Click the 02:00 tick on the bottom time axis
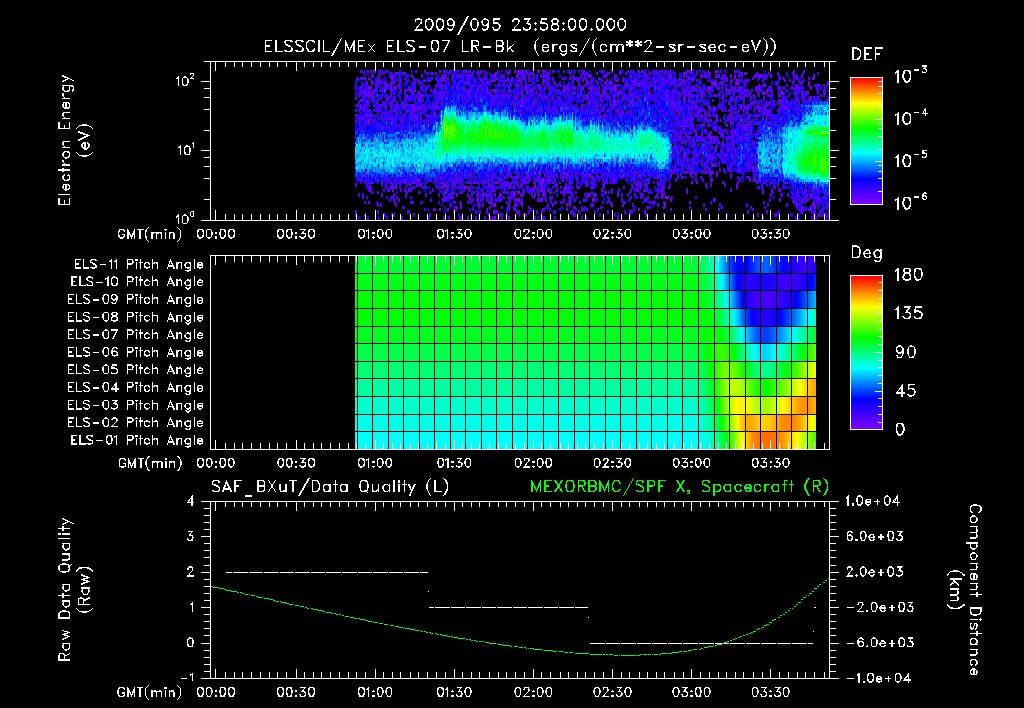This screenshot has height=708, width=1024. click(x=533, y=692)
